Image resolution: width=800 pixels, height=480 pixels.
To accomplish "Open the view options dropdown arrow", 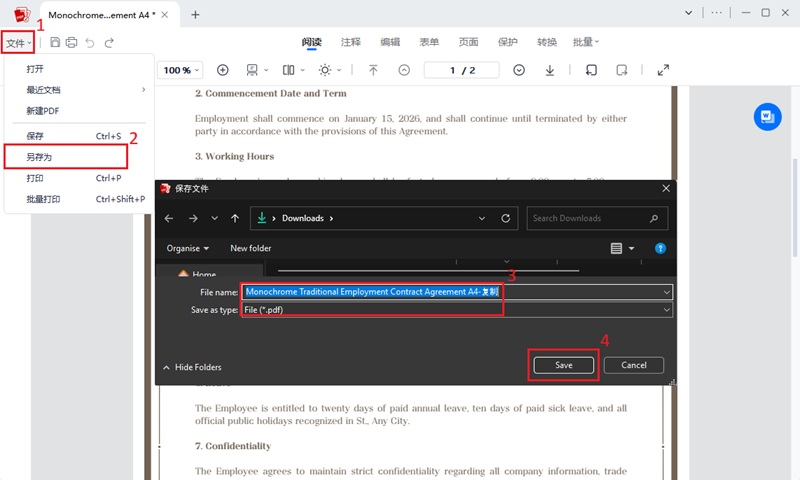I will tap(632, 248).
